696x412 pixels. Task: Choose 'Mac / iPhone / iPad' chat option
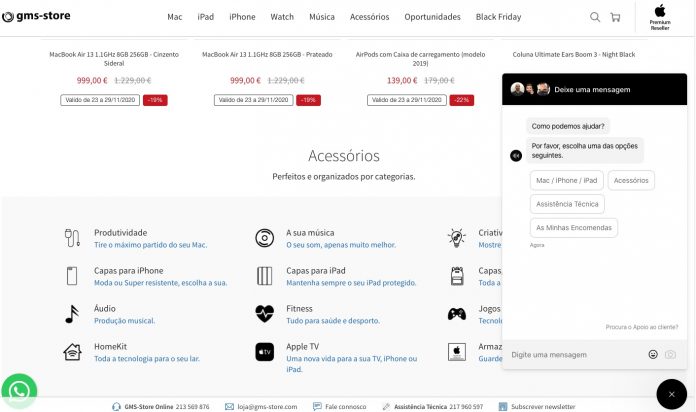pyautogui.click(x=566, y=180)
